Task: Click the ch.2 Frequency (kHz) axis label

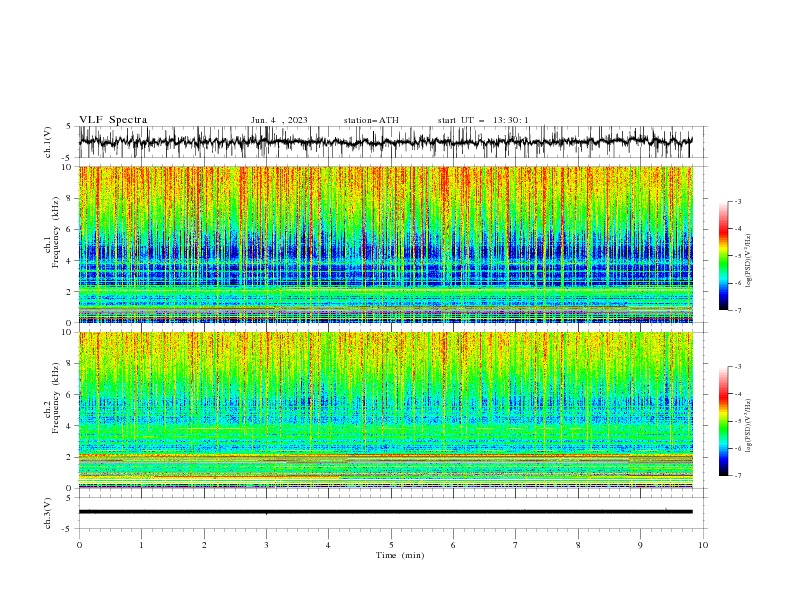Action: pos(52,398)
